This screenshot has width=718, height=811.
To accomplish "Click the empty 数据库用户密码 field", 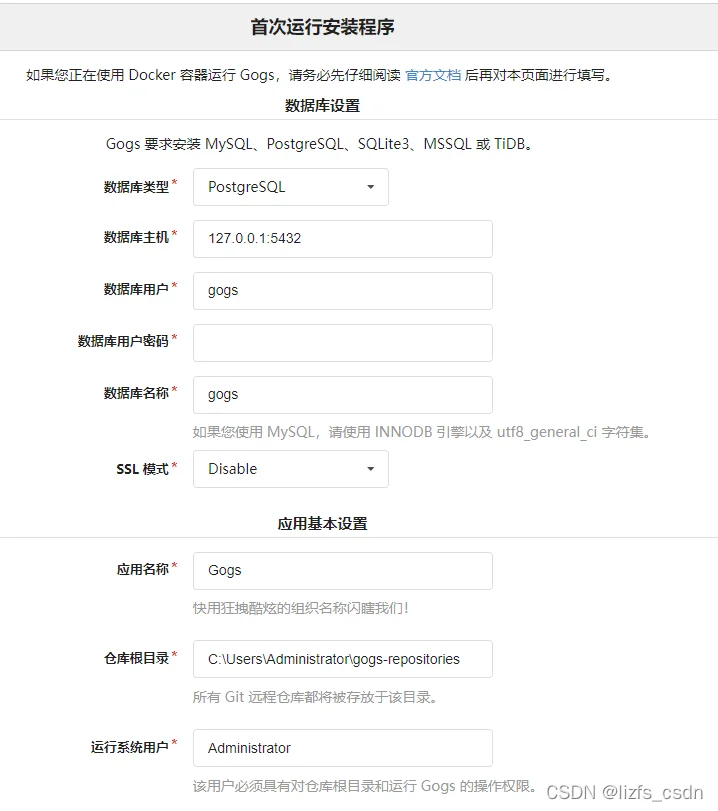I will 342,342.
